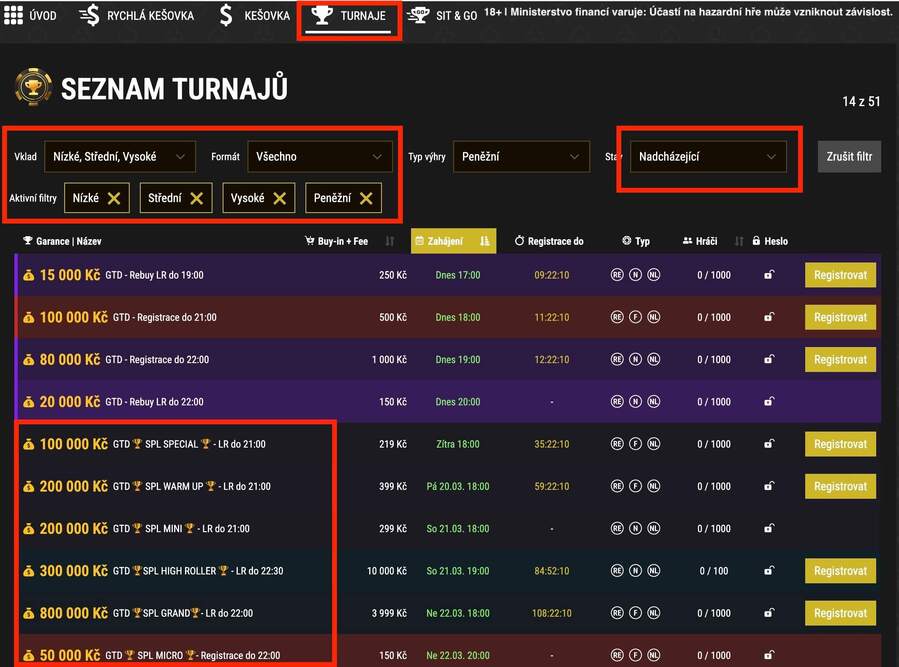Open the Stav dropdown showing Nadcházející
The height and width of the screenshot is (667, 899).
point(708,156)
